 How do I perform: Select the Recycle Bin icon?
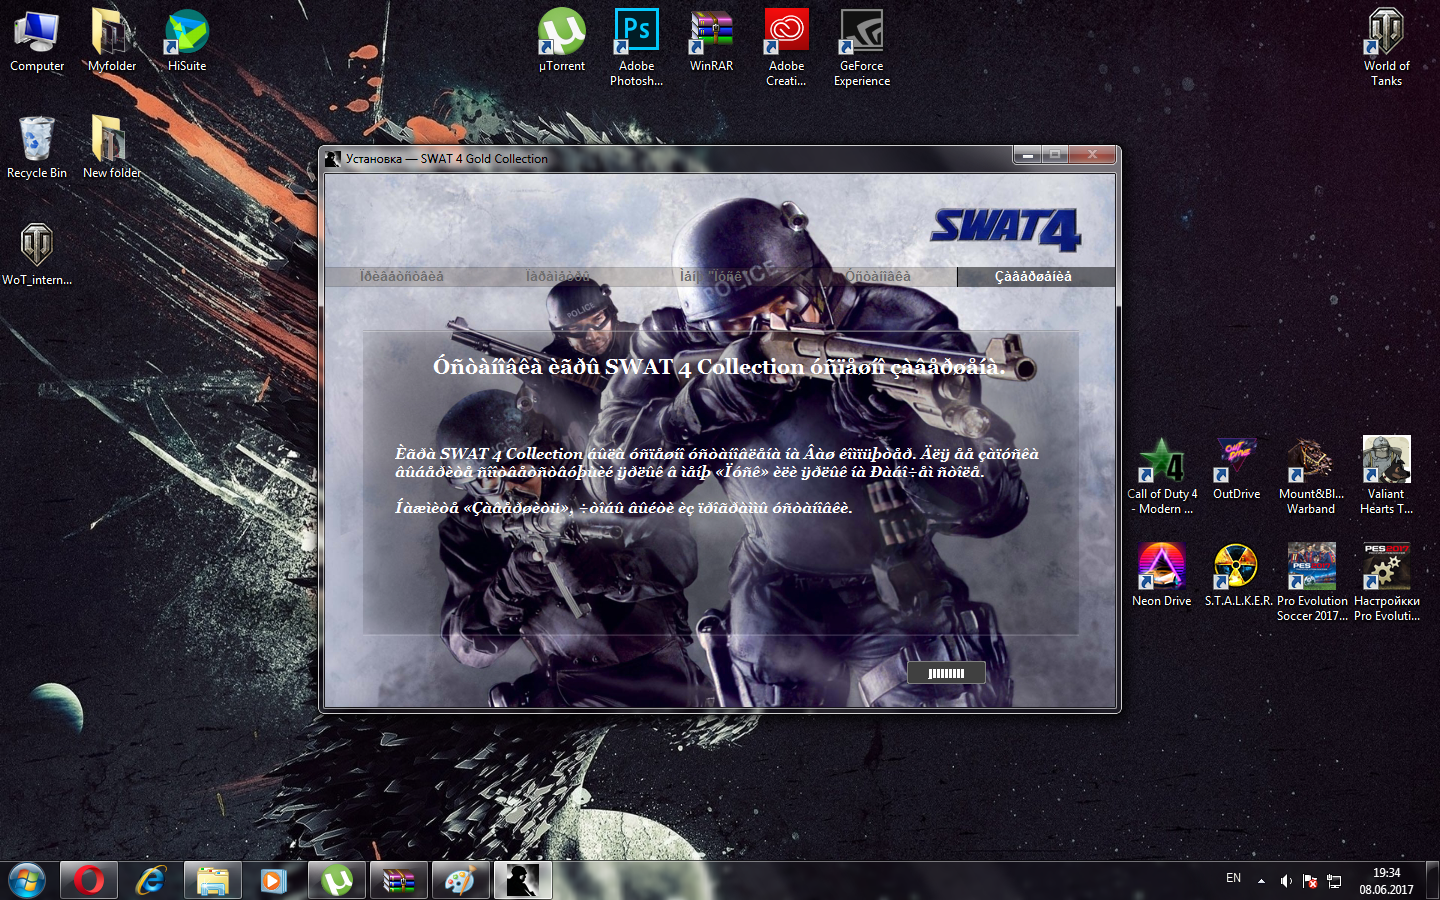tap(37, 139)
